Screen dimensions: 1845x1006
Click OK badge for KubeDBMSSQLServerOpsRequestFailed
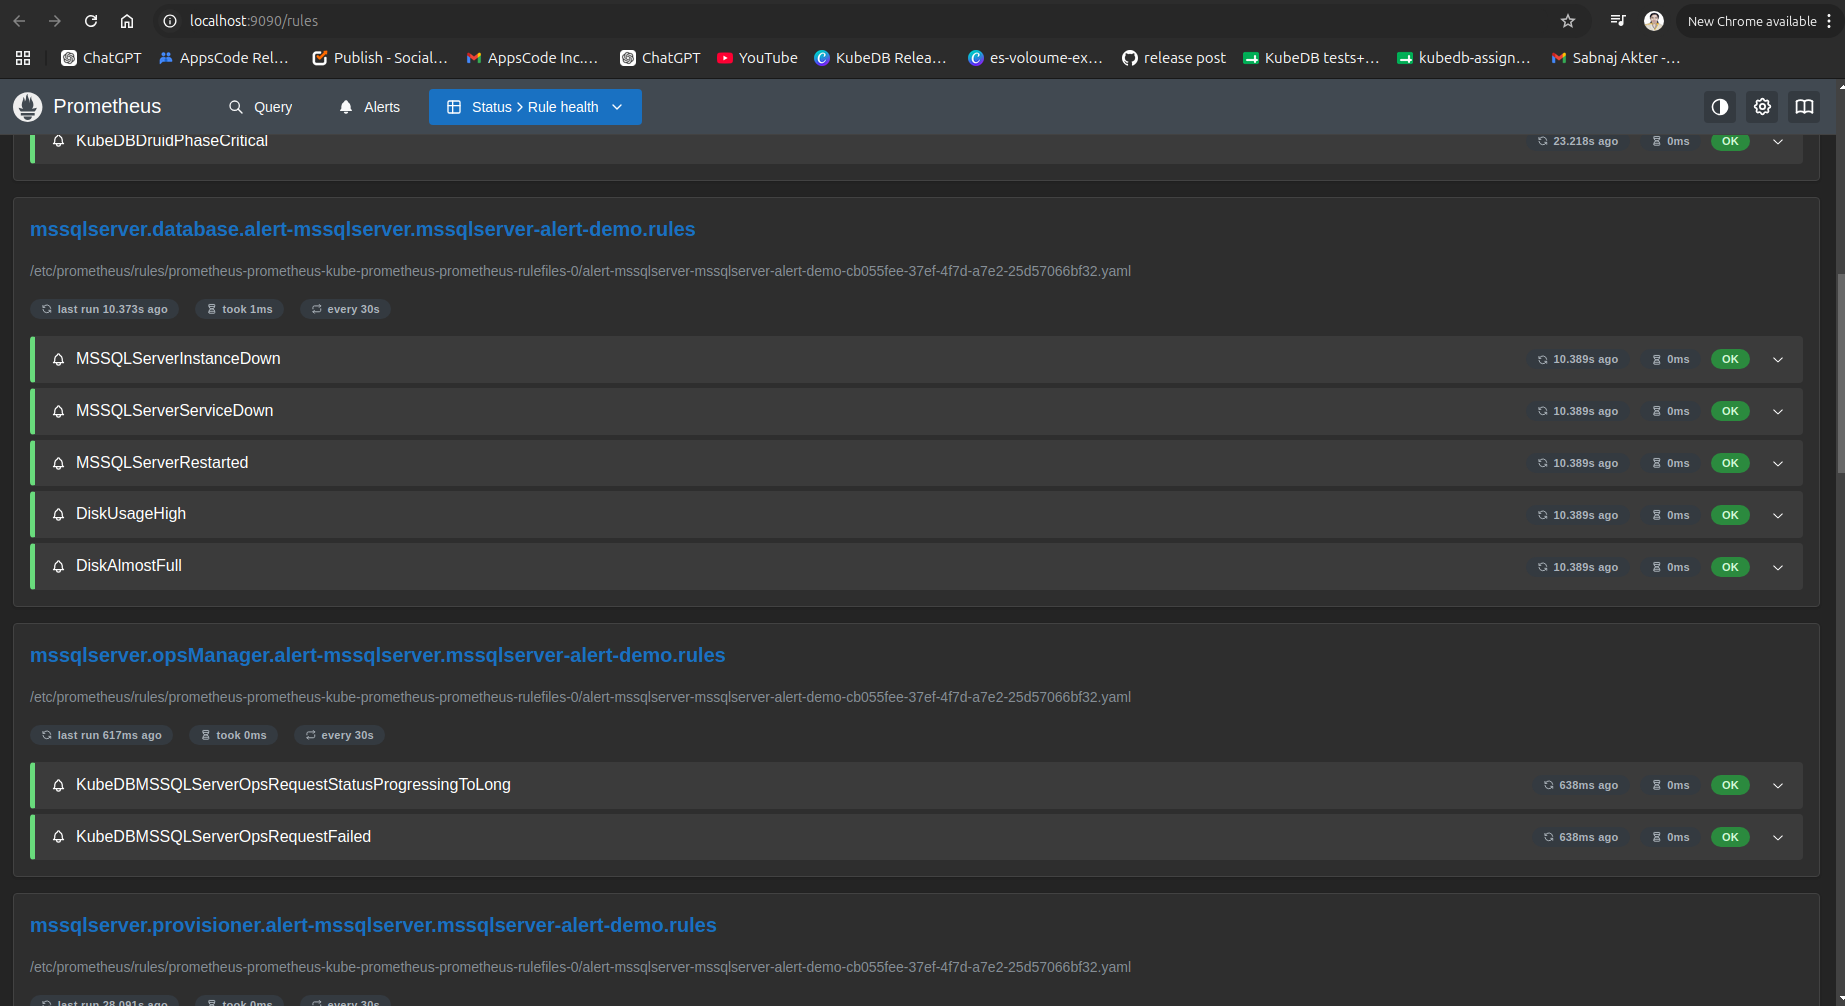(x=1730, y=838)
